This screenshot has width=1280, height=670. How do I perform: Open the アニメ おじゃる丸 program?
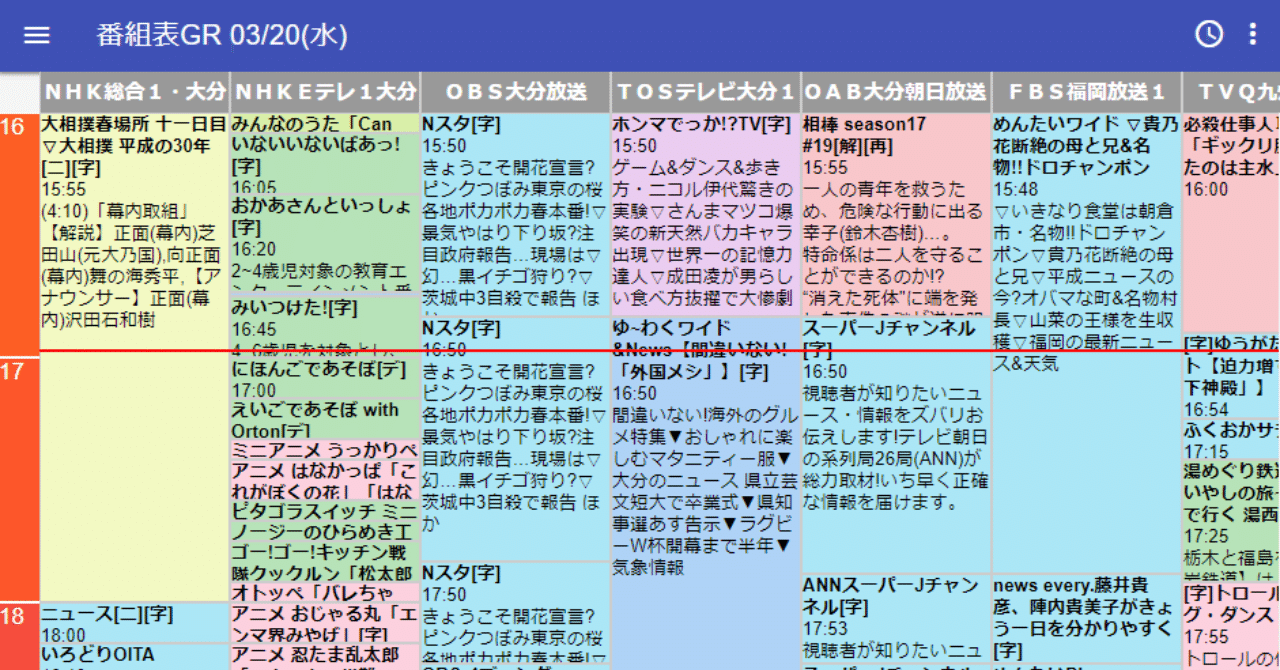(325, 622)
